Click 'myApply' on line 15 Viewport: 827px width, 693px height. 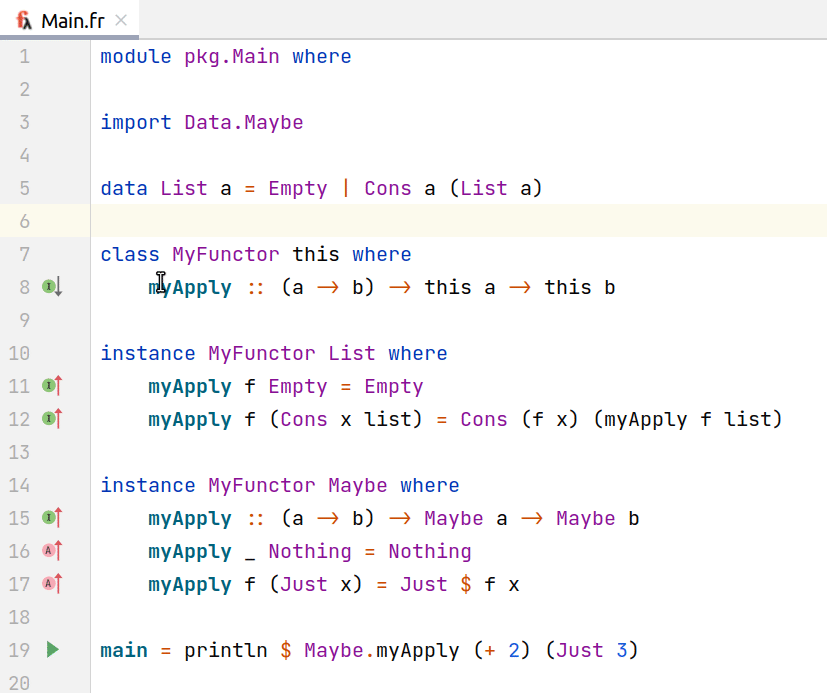189,518
